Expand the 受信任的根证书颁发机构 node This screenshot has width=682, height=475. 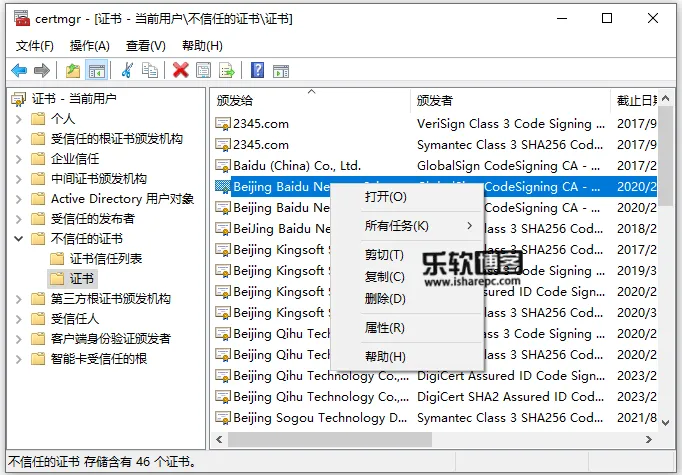click(x=19, y=139)
